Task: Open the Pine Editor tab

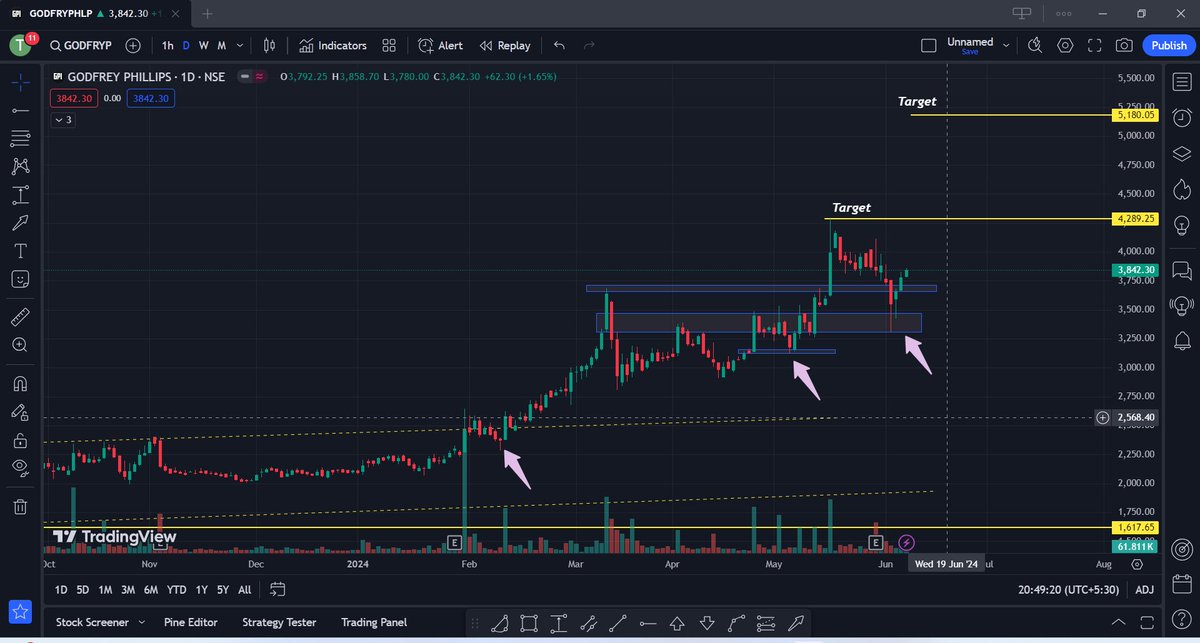Action: [189, 622]
